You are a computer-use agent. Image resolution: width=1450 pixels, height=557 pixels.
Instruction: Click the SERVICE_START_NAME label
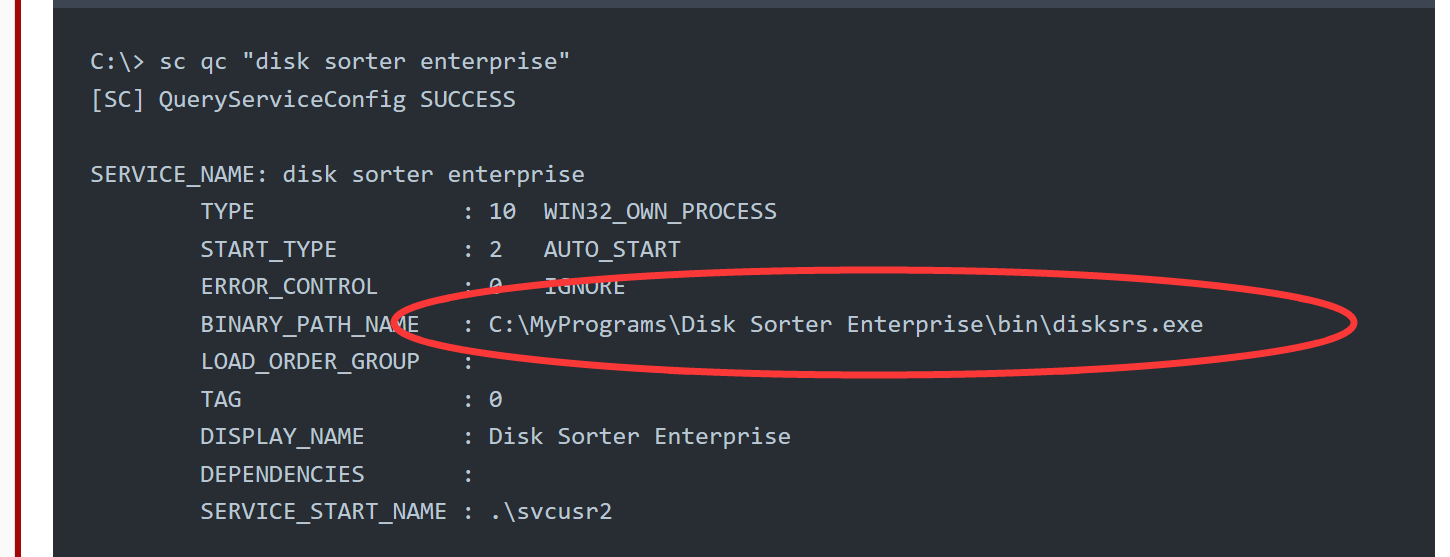tap(324, 512)
